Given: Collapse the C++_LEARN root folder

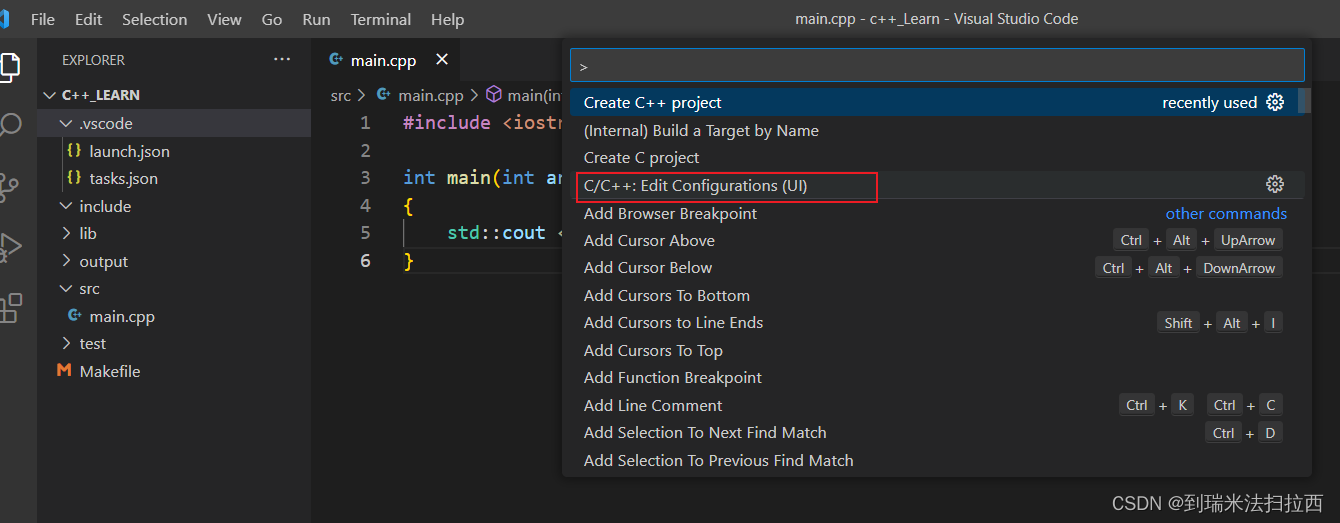Looking at the screenshot, I should pos(50,96).
